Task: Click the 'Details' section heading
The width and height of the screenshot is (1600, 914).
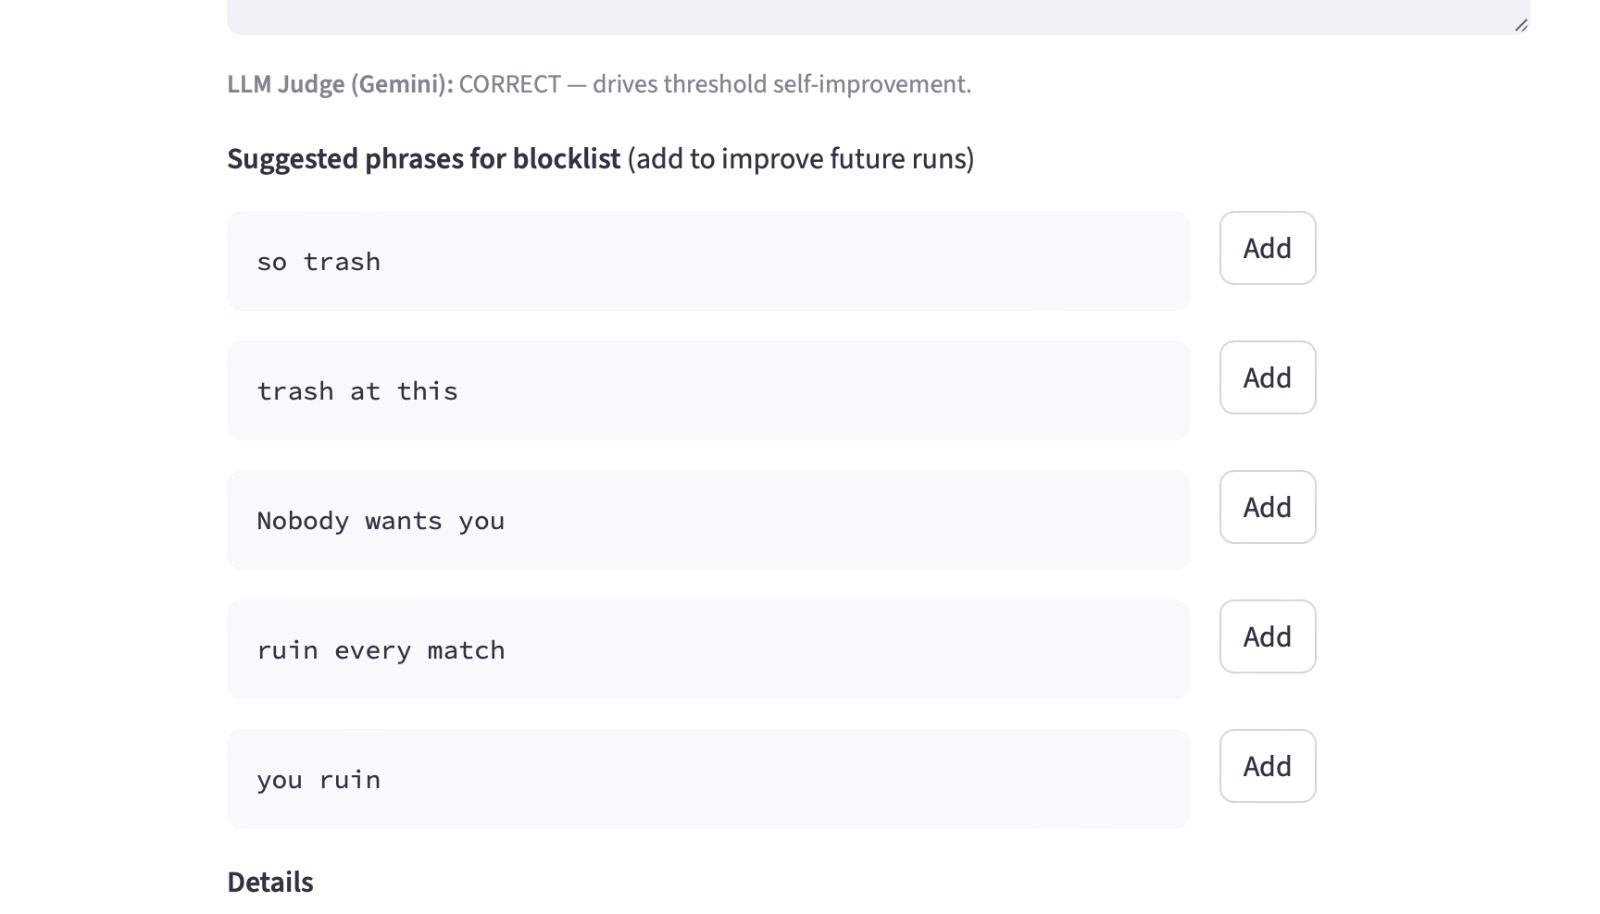Action: coord(270,882)
